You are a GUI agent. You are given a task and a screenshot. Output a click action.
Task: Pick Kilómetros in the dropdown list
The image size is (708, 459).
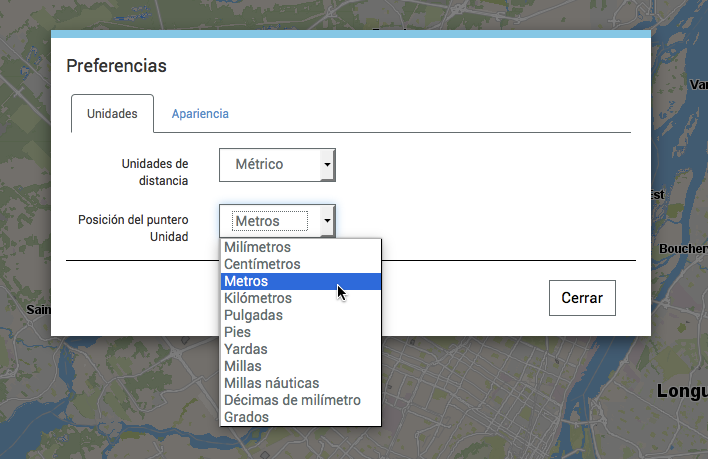301,298
